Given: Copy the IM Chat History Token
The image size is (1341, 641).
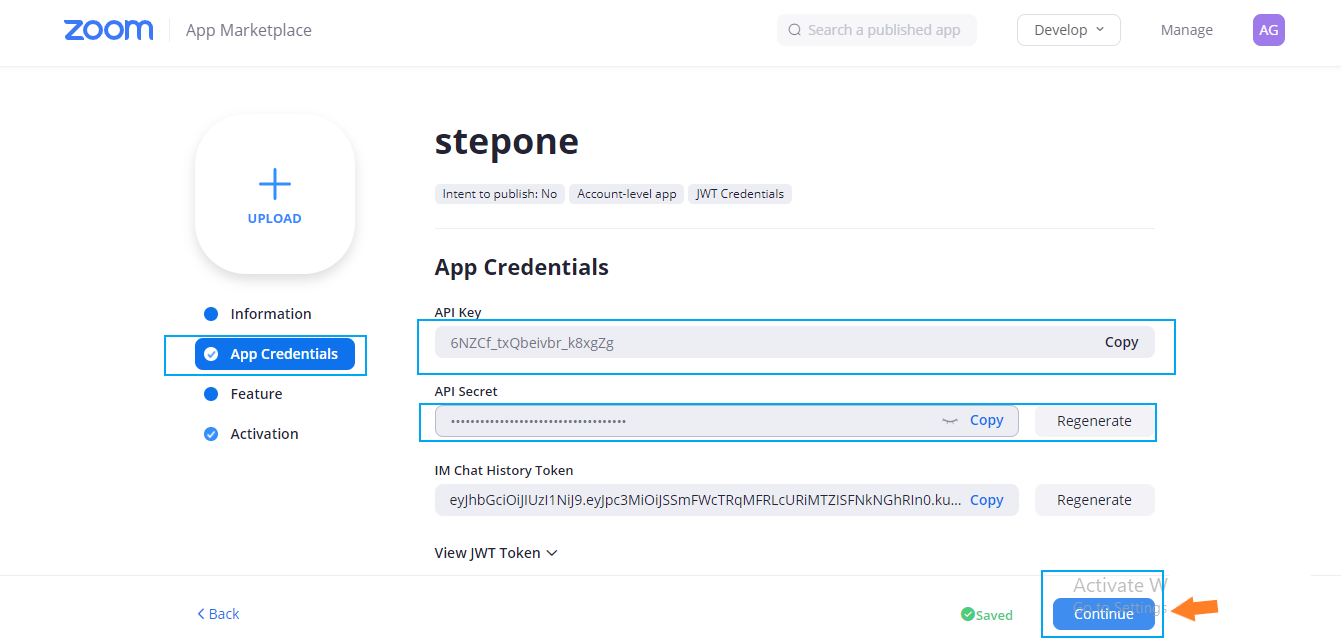Looking at the screenshot, I should pyautogui.click(x=987, y=500).
